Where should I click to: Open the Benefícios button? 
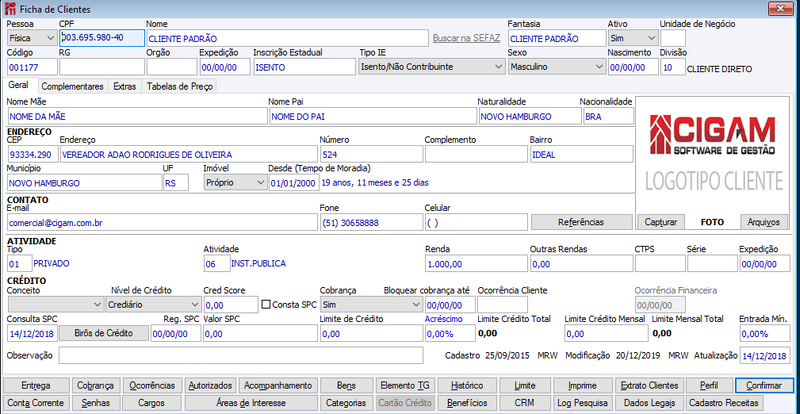coord(467,402)
